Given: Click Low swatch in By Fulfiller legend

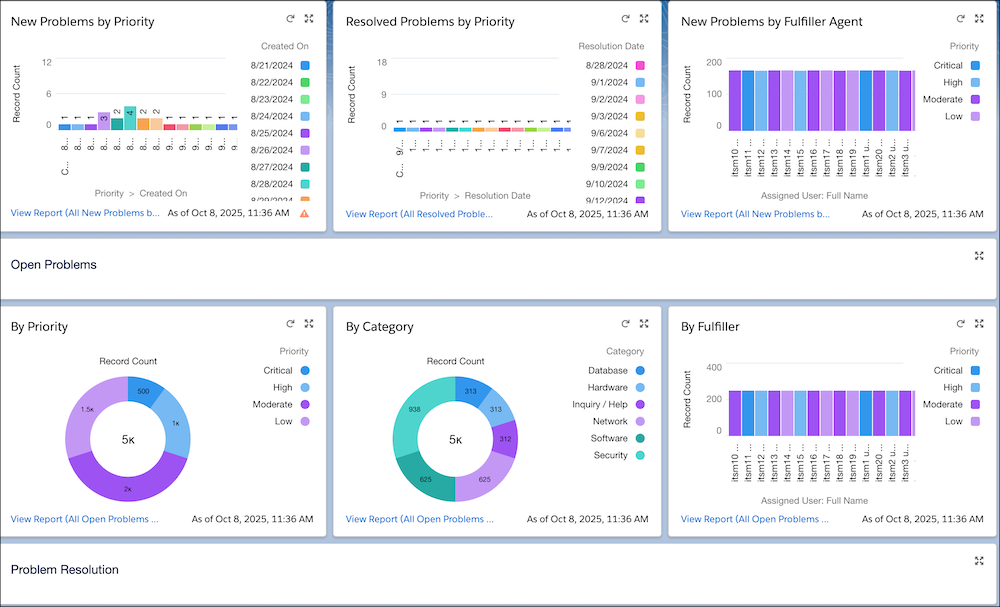Looking at the screenshot, I should tap(975, 421).
